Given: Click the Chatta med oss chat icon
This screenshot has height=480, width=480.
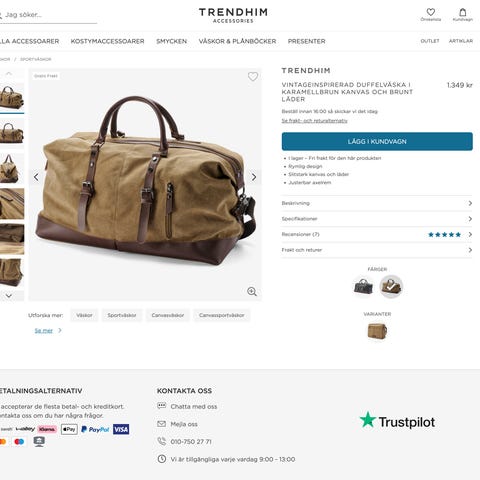Looking at the screenshot, I should tap(161, 406).
